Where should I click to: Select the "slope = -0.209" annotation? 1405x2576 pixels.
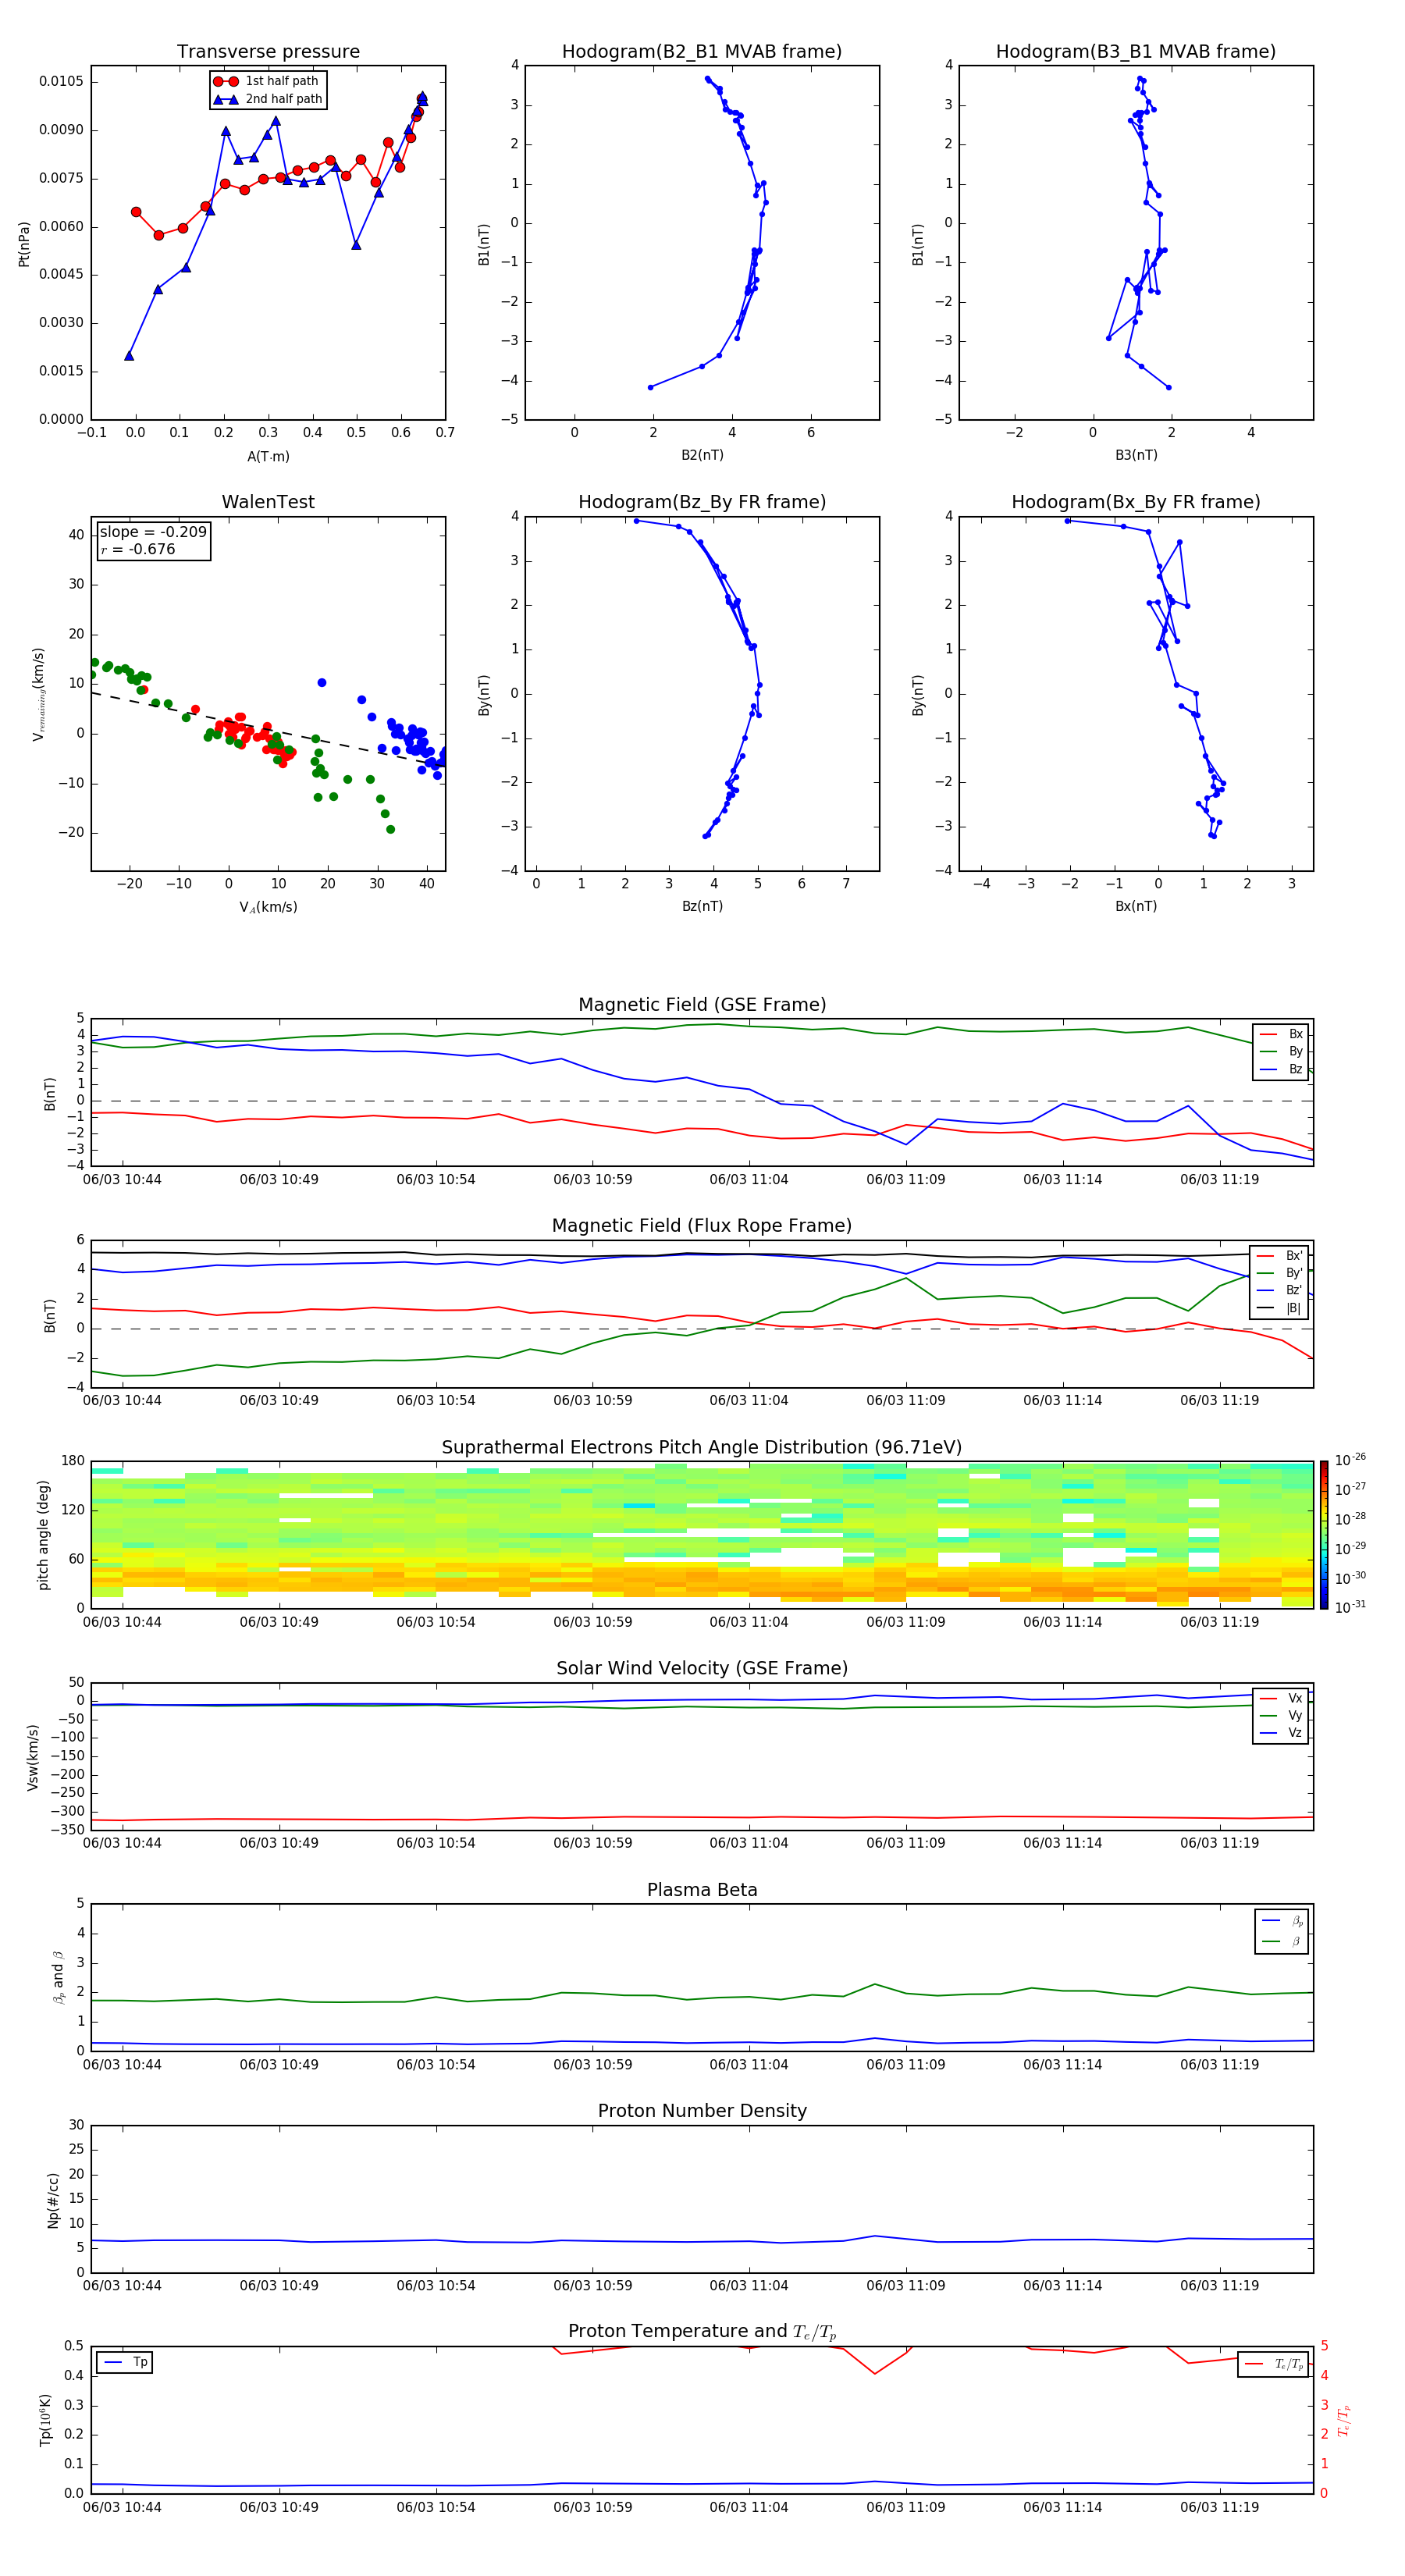153,532
